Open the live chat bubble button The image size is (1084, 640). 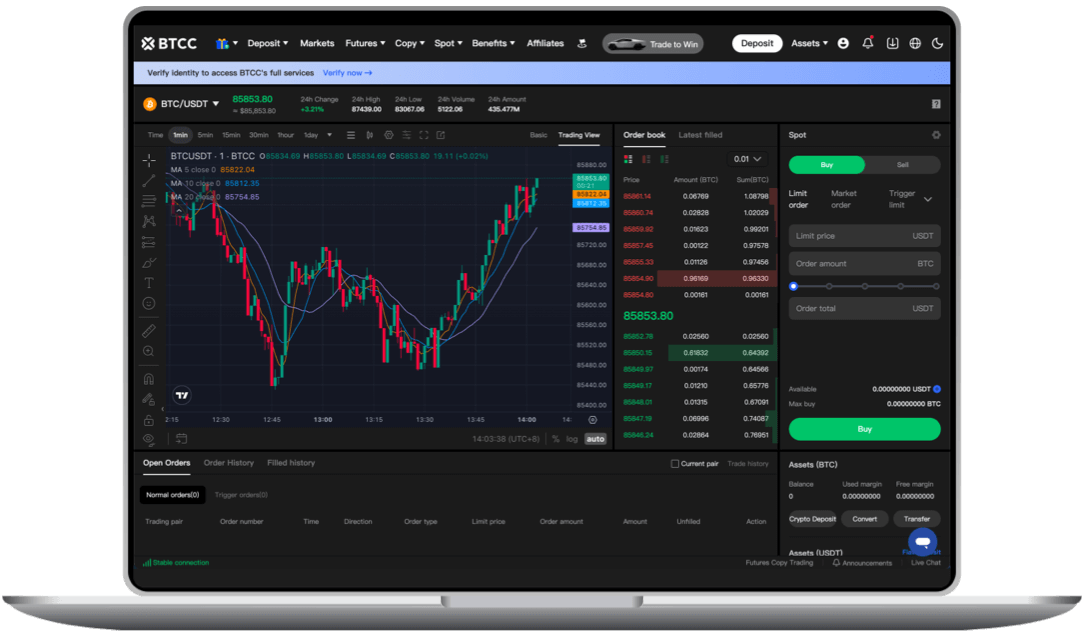click(922, 543)
